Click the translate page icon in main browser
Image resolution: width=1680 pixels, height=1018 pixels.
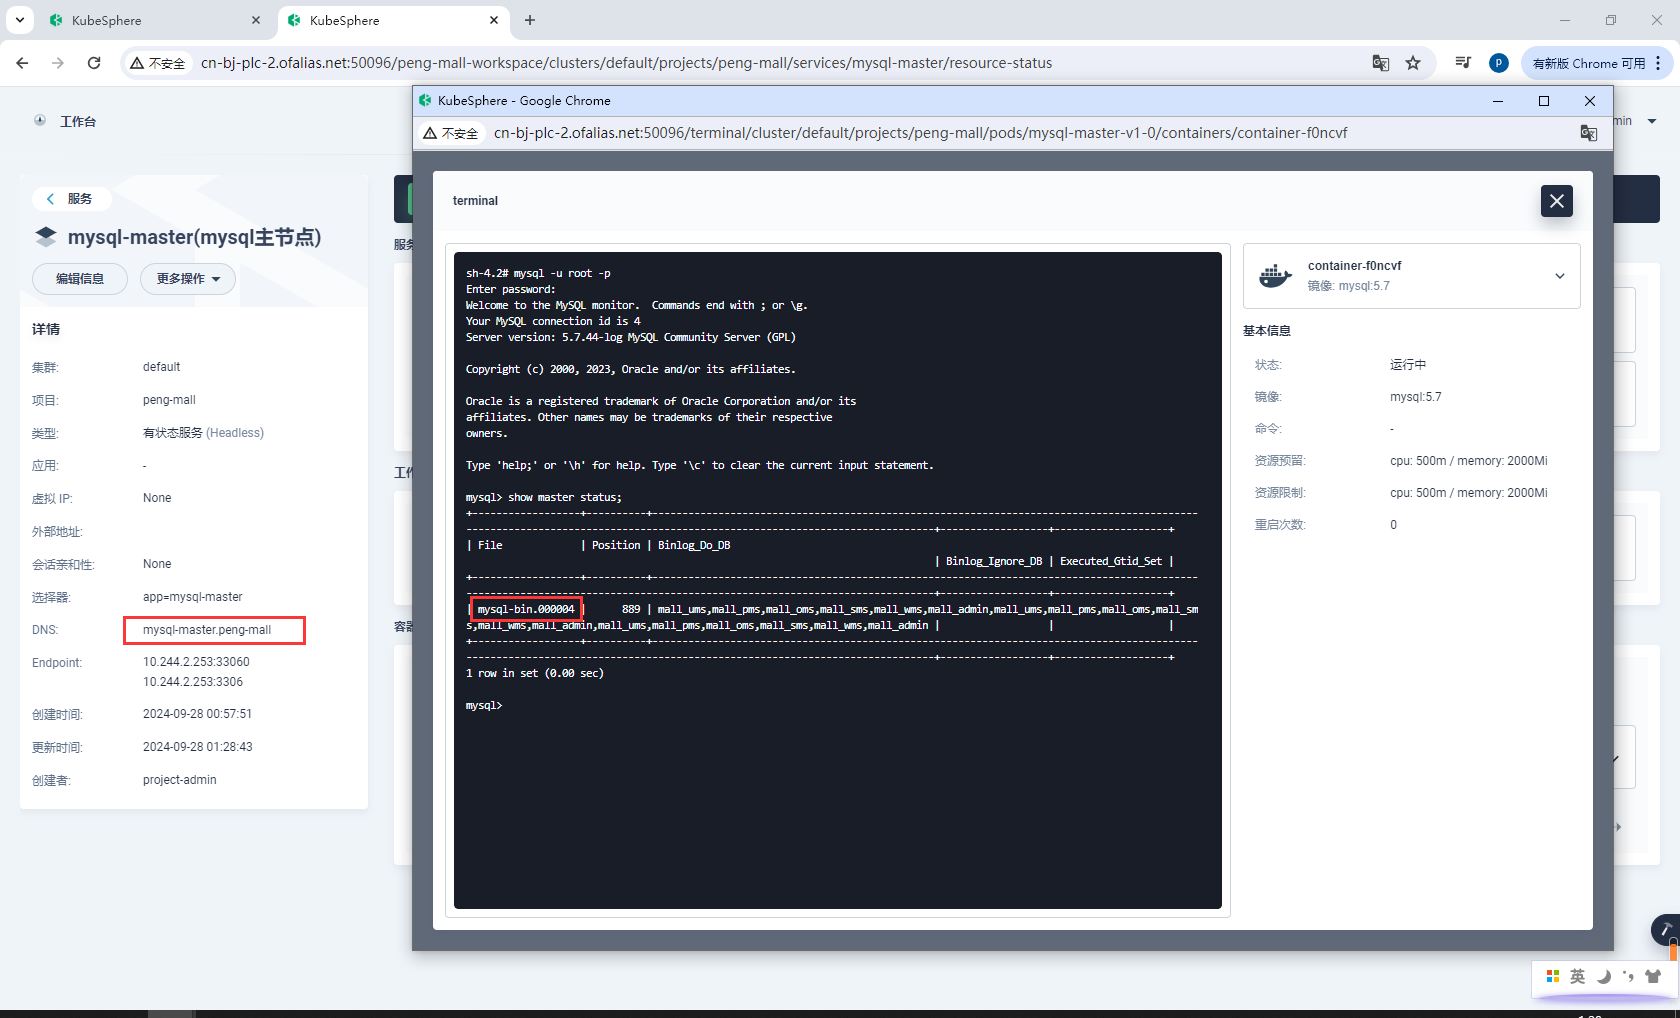coord(1381,63)
